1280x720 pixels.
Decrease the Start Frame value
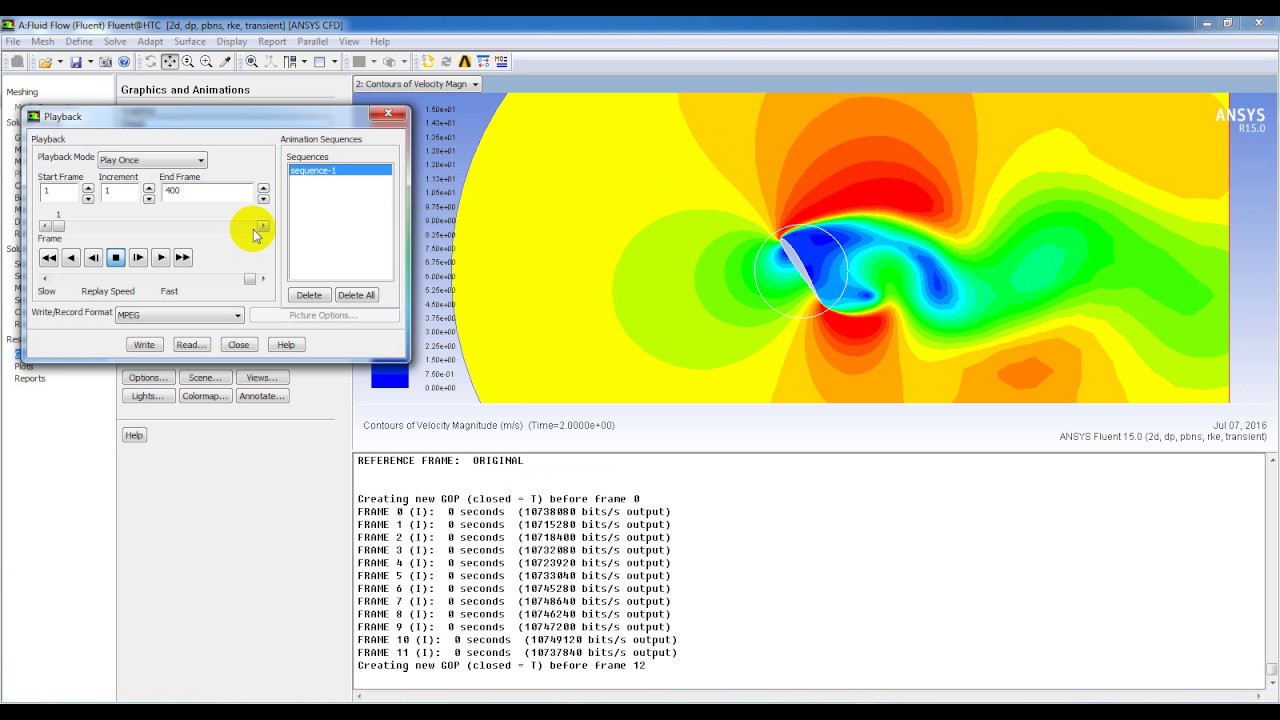[88, 198]
